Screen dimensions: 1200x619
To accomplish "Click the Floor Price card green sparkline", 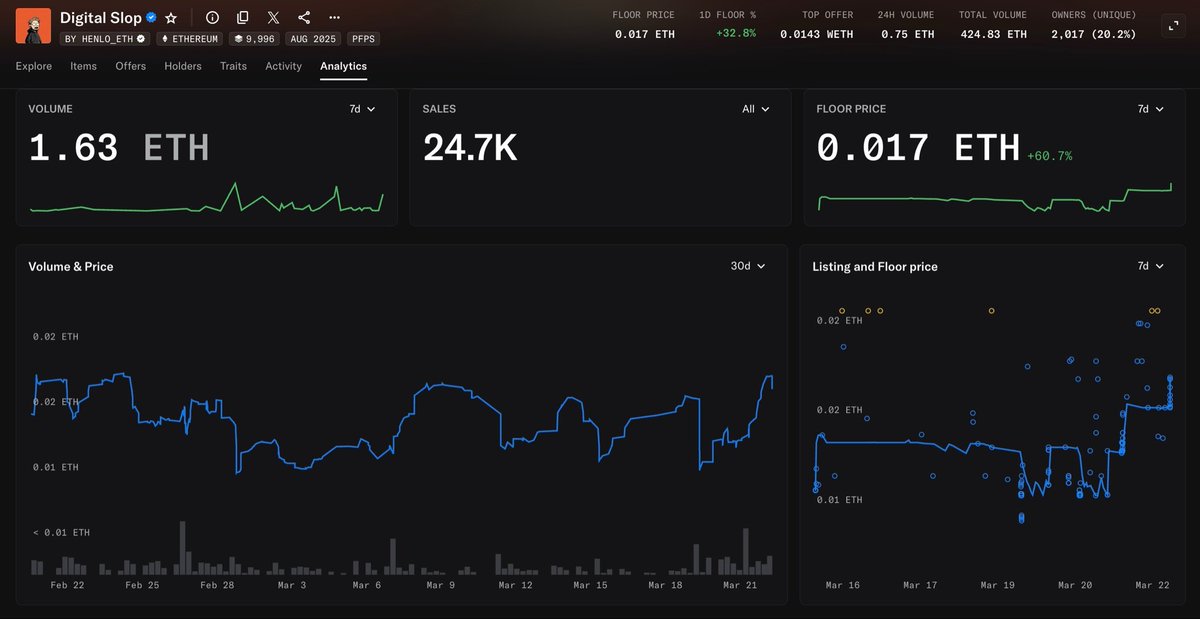I will coord(994,198).
